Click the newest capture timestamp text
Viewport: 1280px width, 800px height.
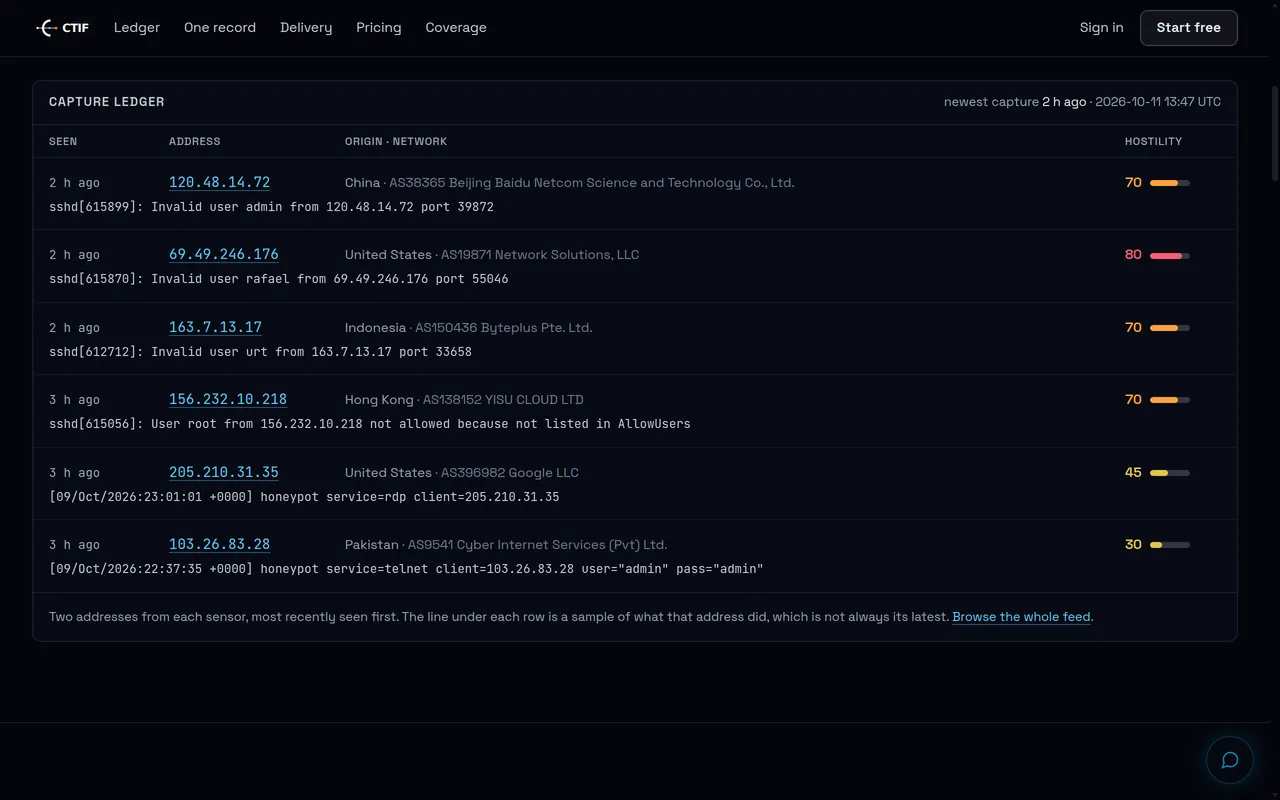coord(1082,102)
